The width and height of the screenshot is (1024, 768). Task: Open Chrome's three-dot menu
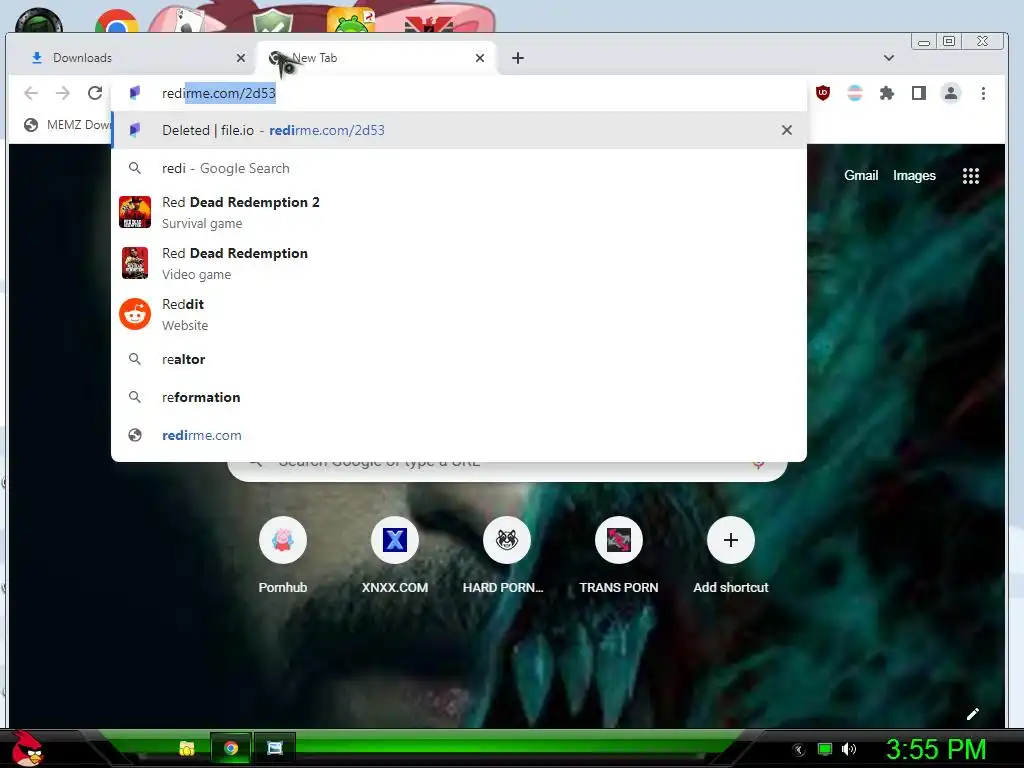point(983,93)
